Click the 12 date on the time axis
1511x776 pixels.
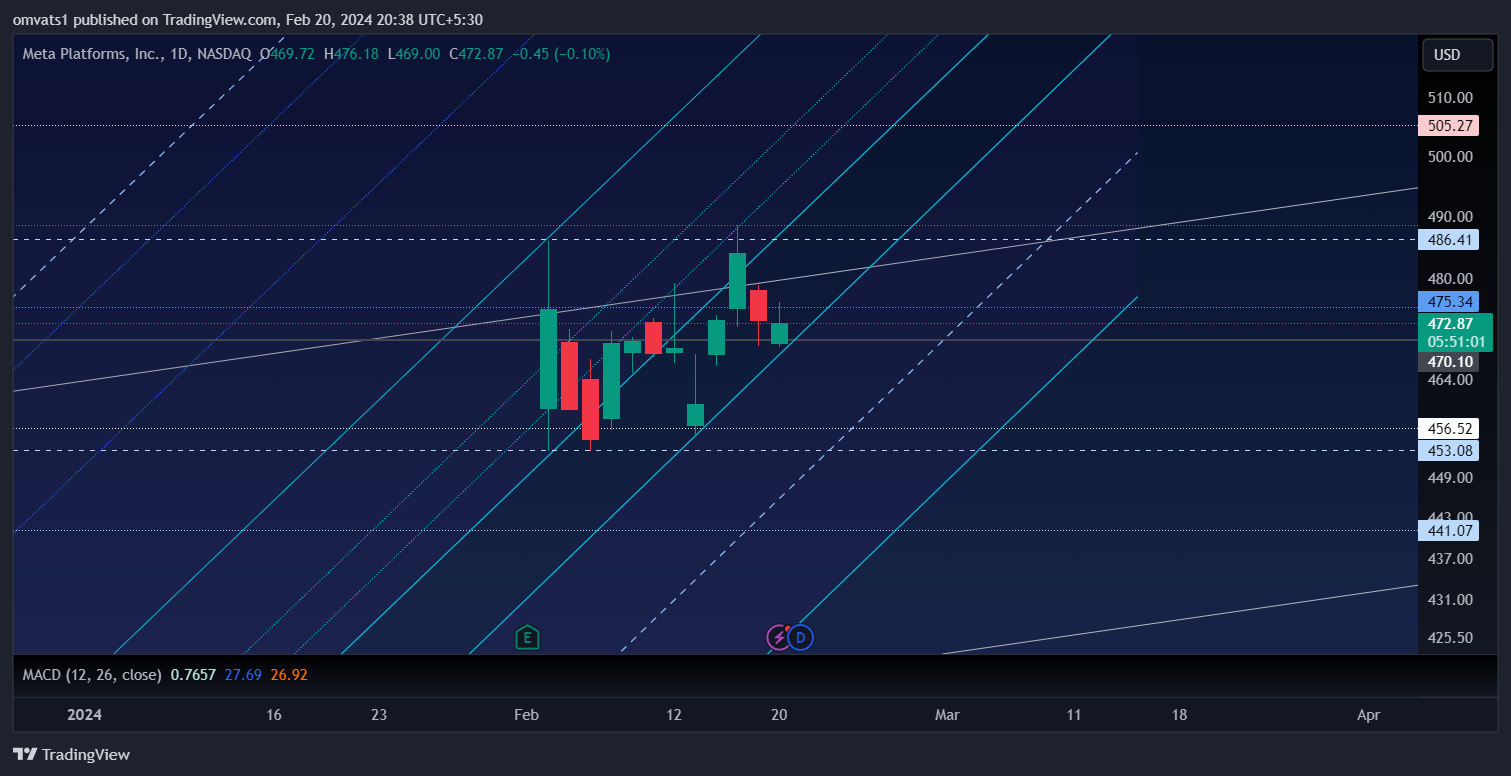(674, 715)
